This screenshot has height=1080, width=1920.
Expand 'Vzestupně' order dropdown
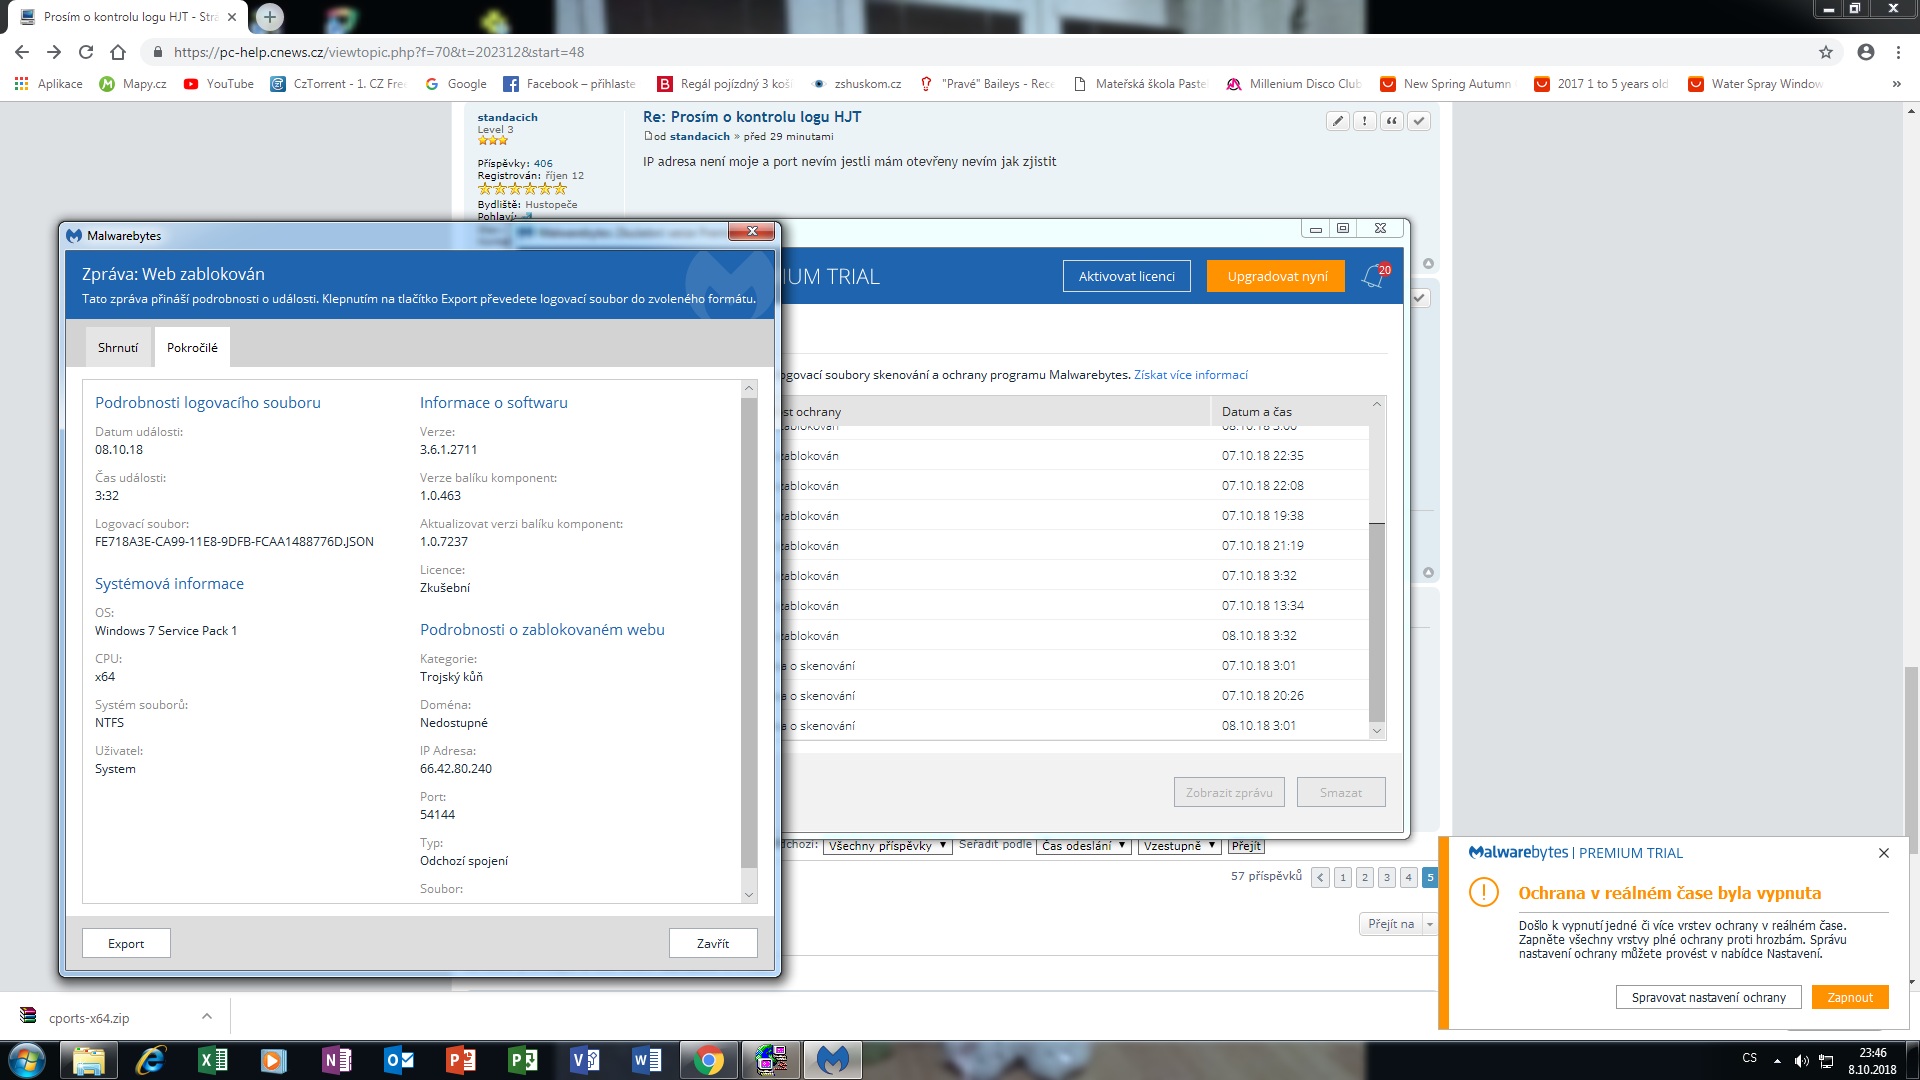click(1179, 846)
